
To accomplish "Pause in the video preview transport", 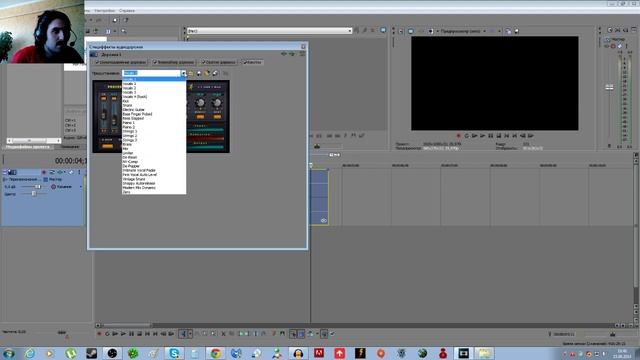I will 491,136.
